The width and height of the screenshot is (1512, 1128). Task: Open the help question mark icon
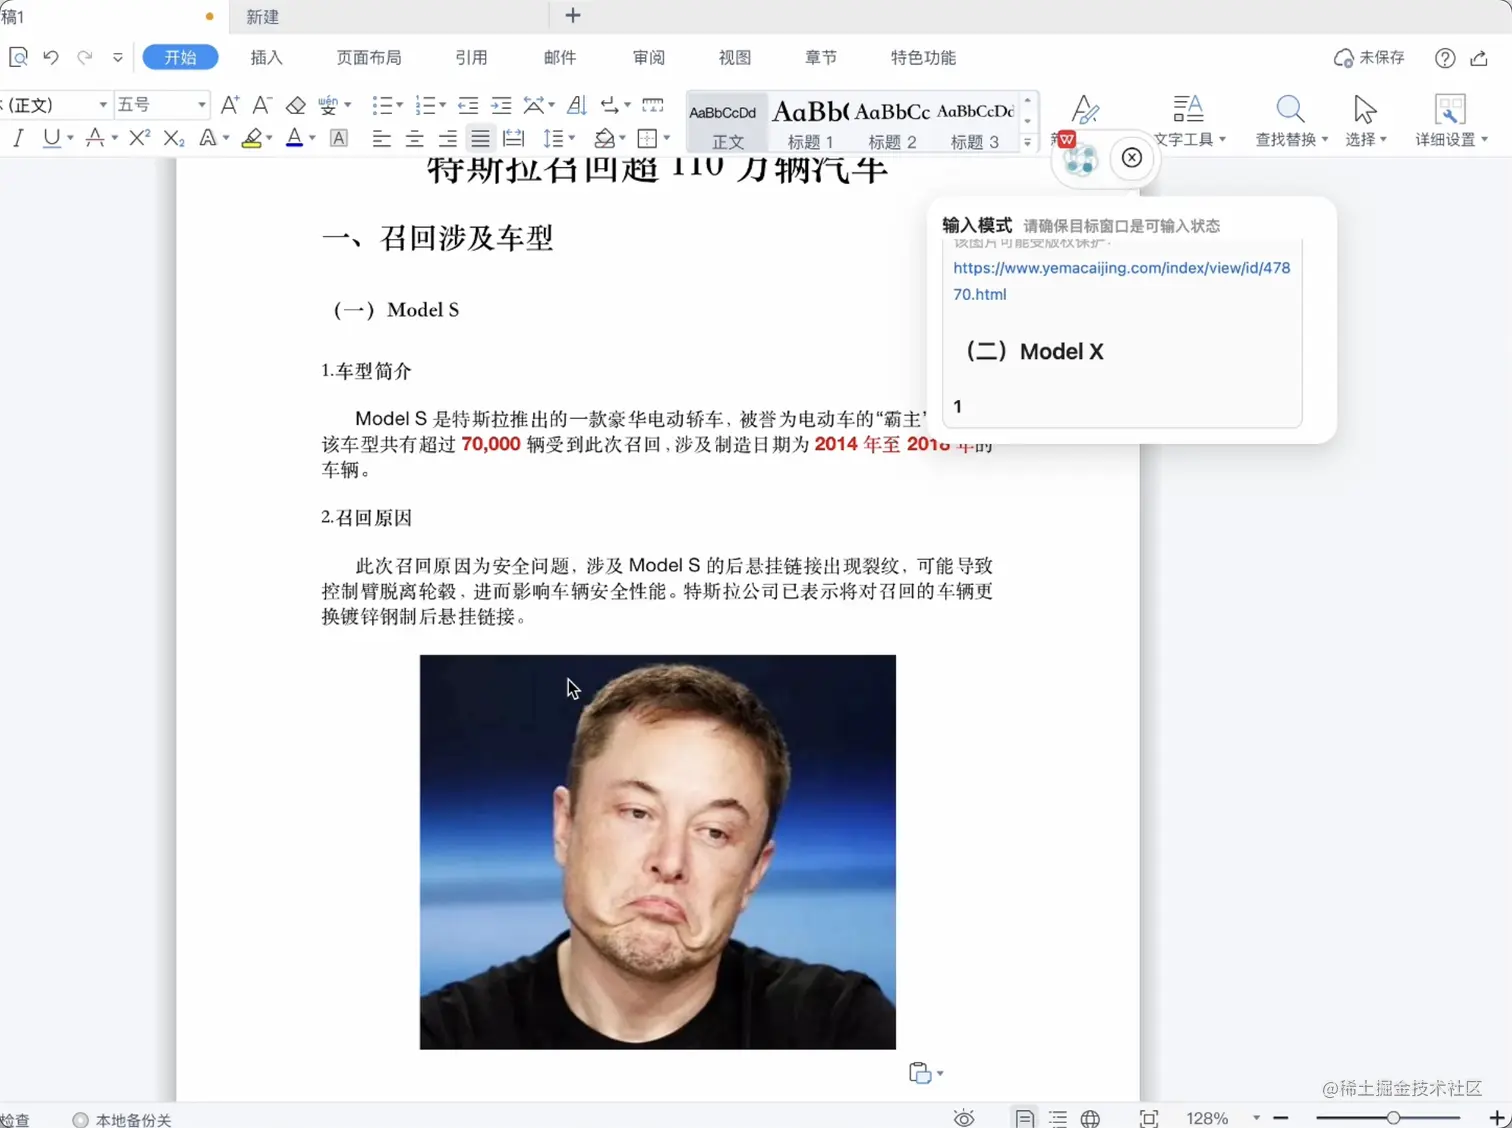tap(1444, 58)
